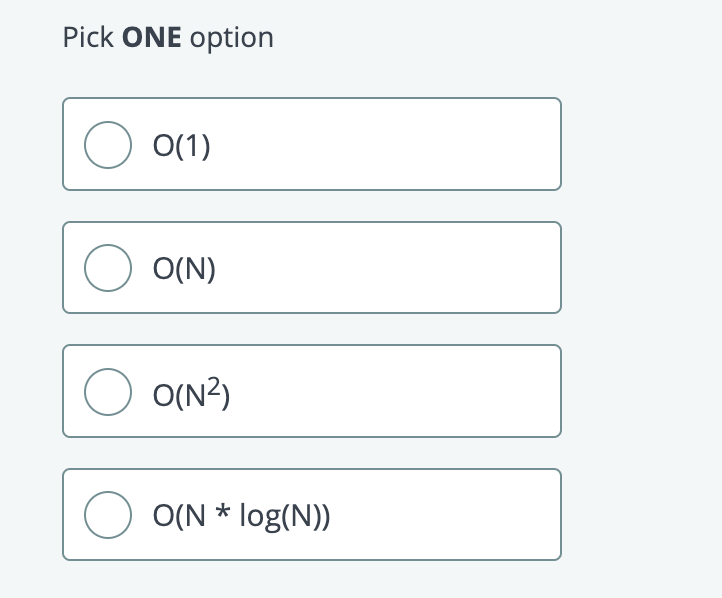722x598 pixels.
Task: Click empty space inside the O(N²) option box
Action: (400, 391)
